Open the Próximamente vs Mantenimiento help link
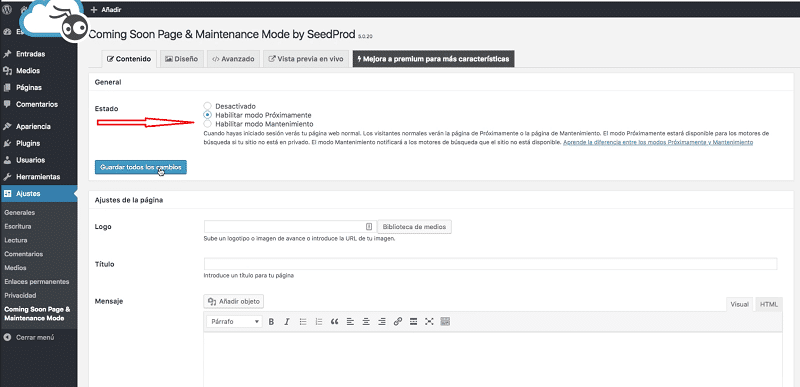The width and height of the screenshot is (800, 387). (x=658, y=143)
